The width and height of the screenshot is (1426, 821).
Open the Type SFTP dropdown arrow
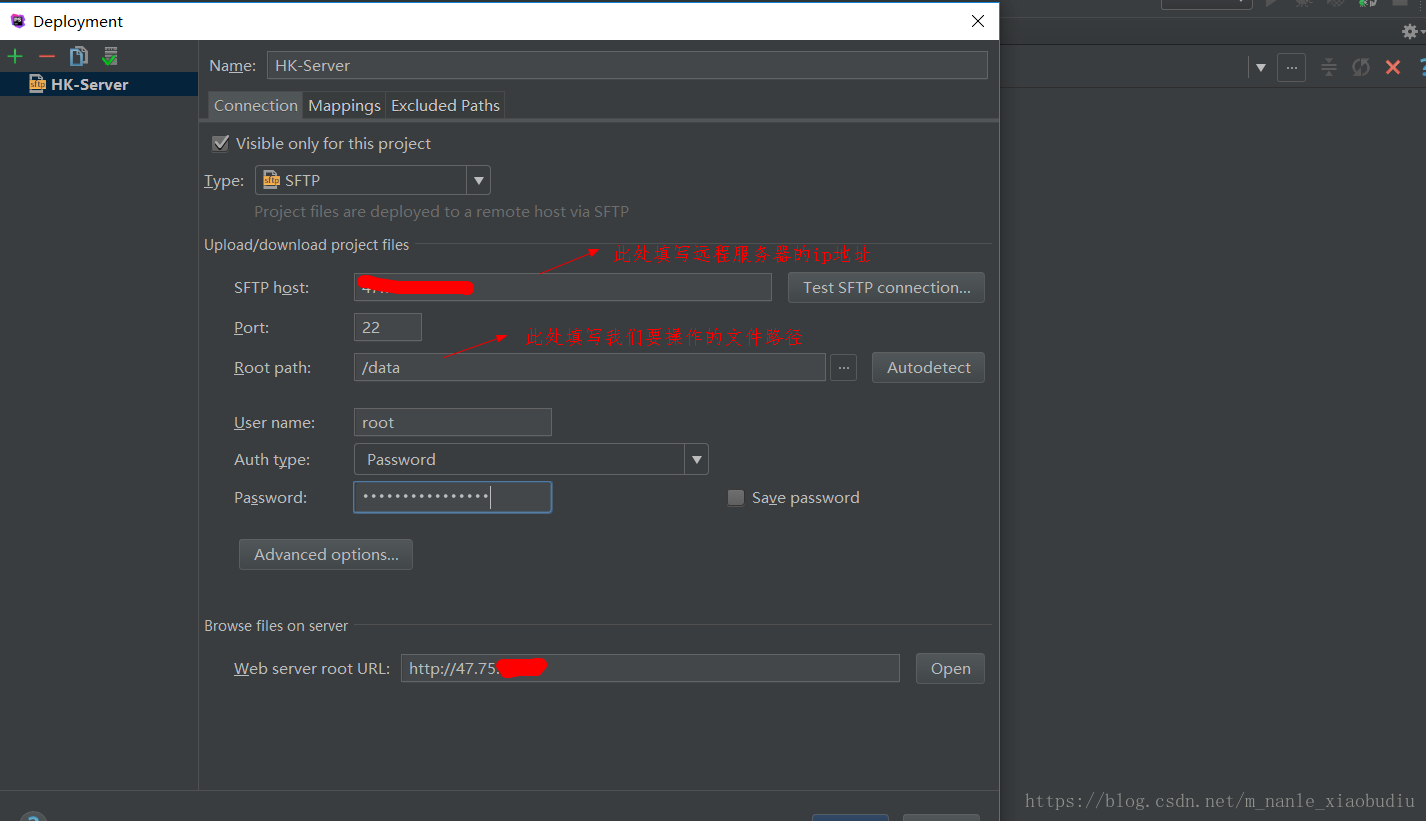click(x=479, y=180)
